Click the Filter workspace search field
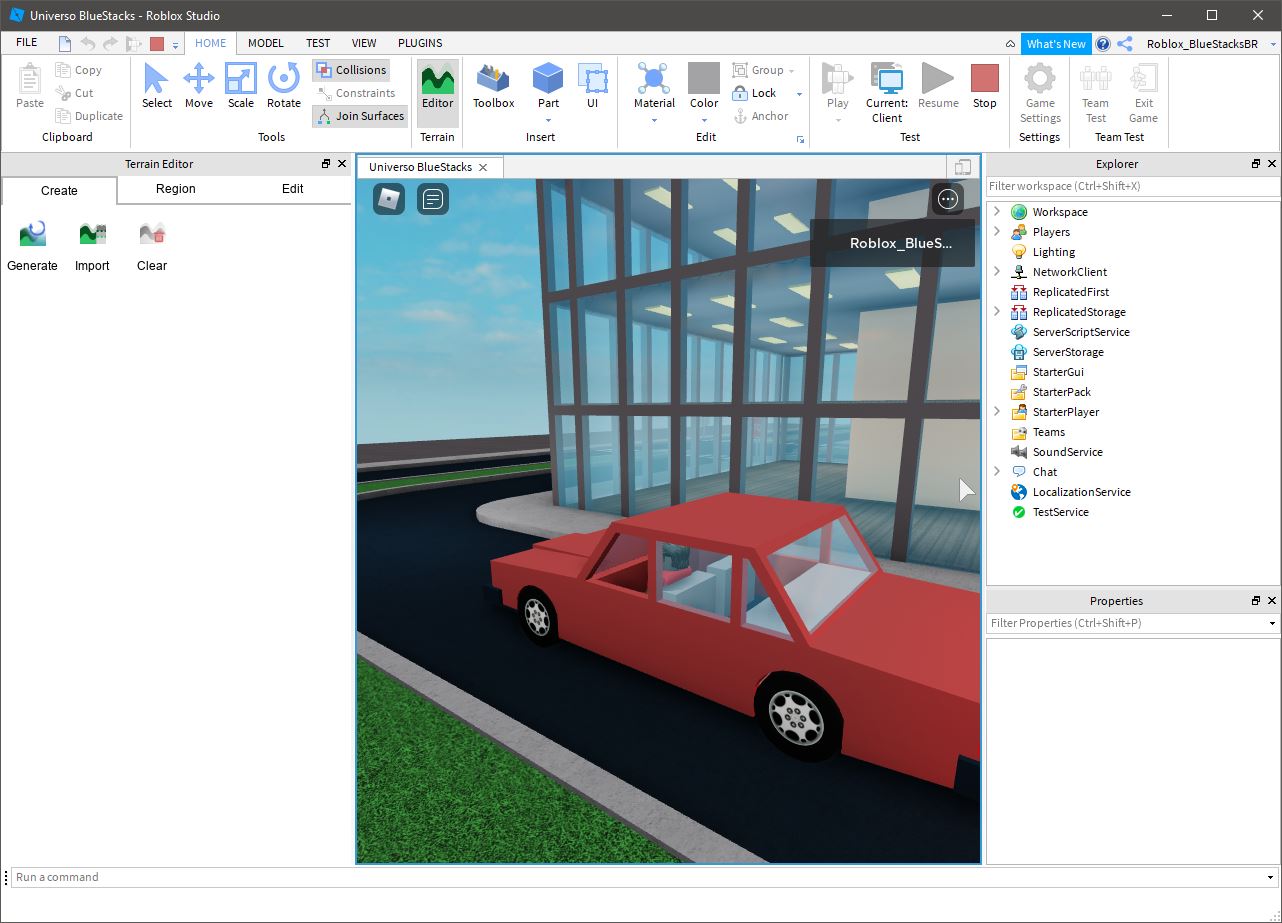 pos(1133,186)
